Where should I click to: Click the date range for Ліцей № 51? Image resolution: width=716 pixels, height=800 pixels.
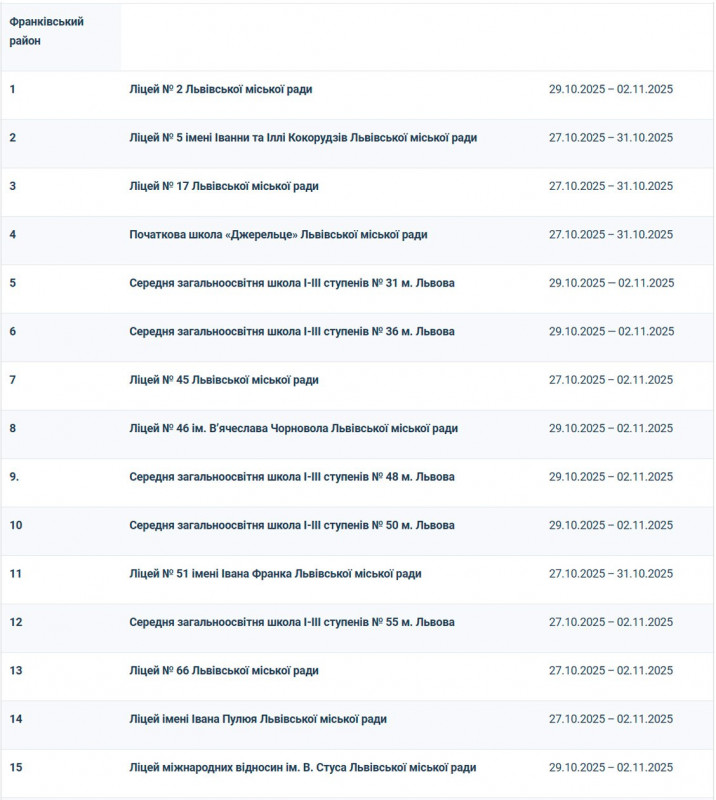[x=611, y=574]
